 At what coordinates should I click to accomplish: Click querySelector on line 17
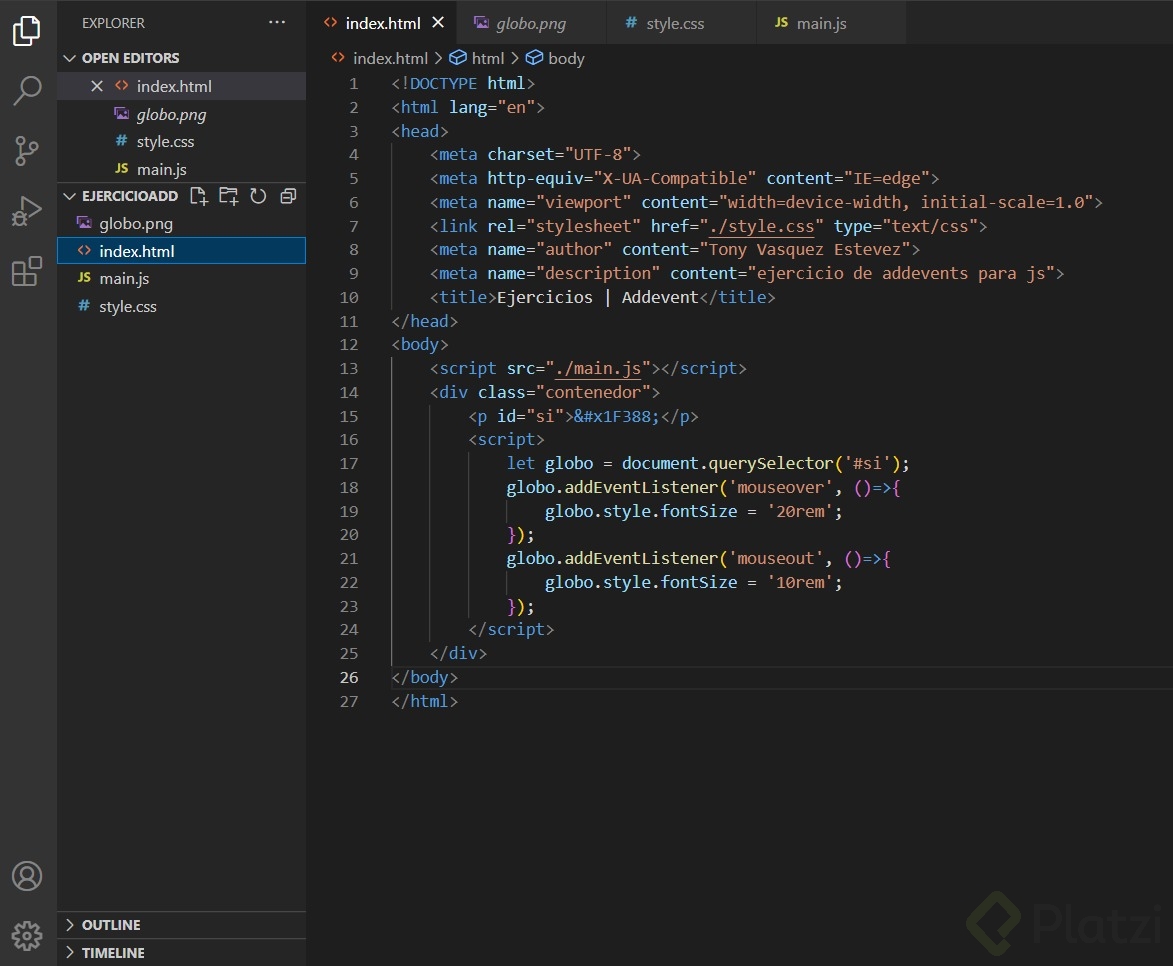[771, 463]
